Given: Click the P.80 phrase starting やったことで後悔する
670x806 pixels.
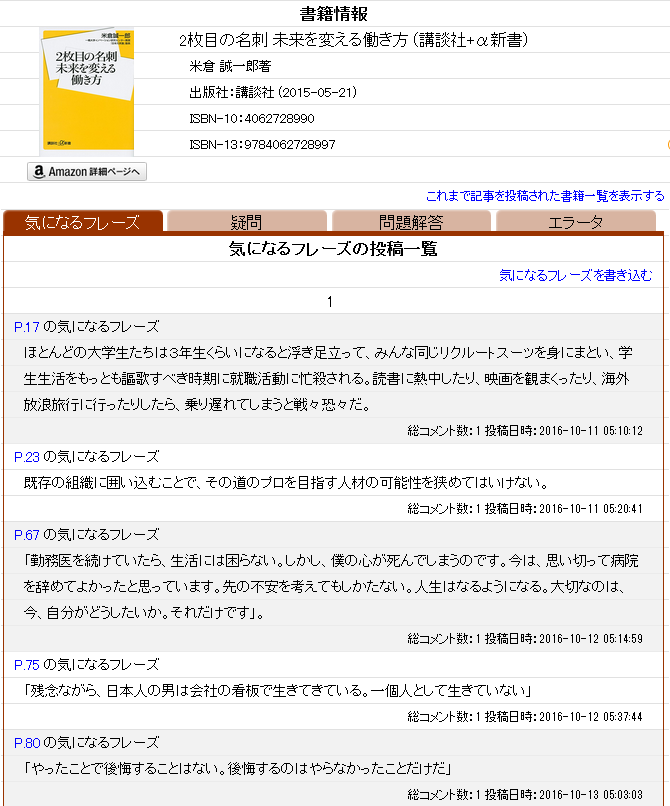Looking at the screenshot, I should [x=238, y=769].
